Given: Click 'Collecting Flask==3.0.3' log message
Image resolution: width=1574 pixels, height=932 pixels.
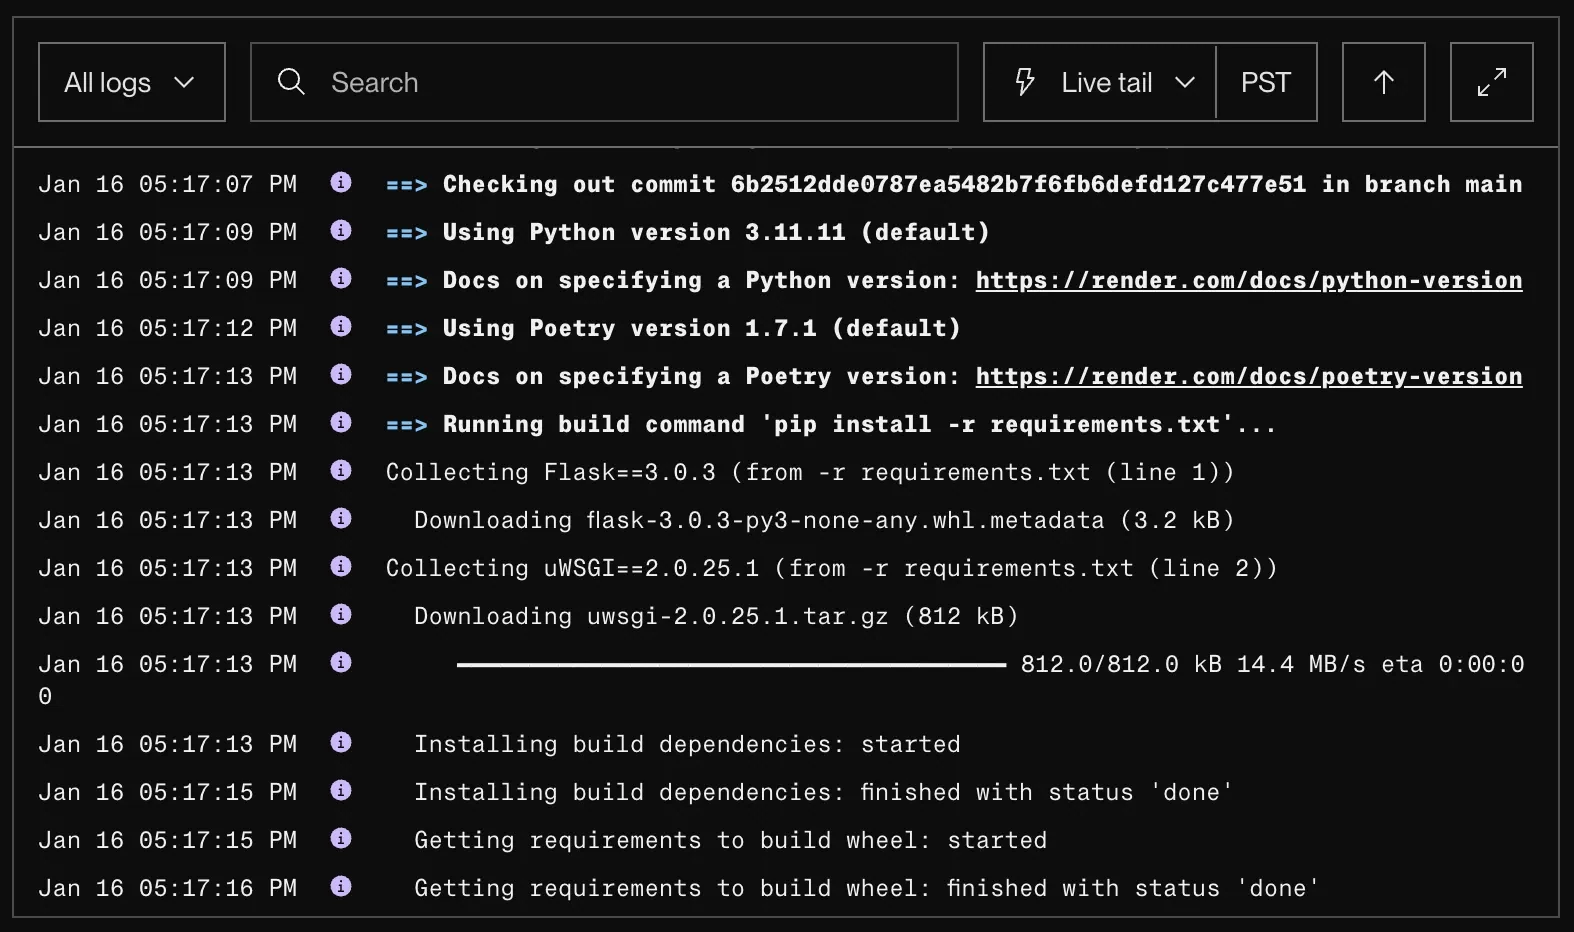Looking at the screenshot, I should click(x=810, y=472).
